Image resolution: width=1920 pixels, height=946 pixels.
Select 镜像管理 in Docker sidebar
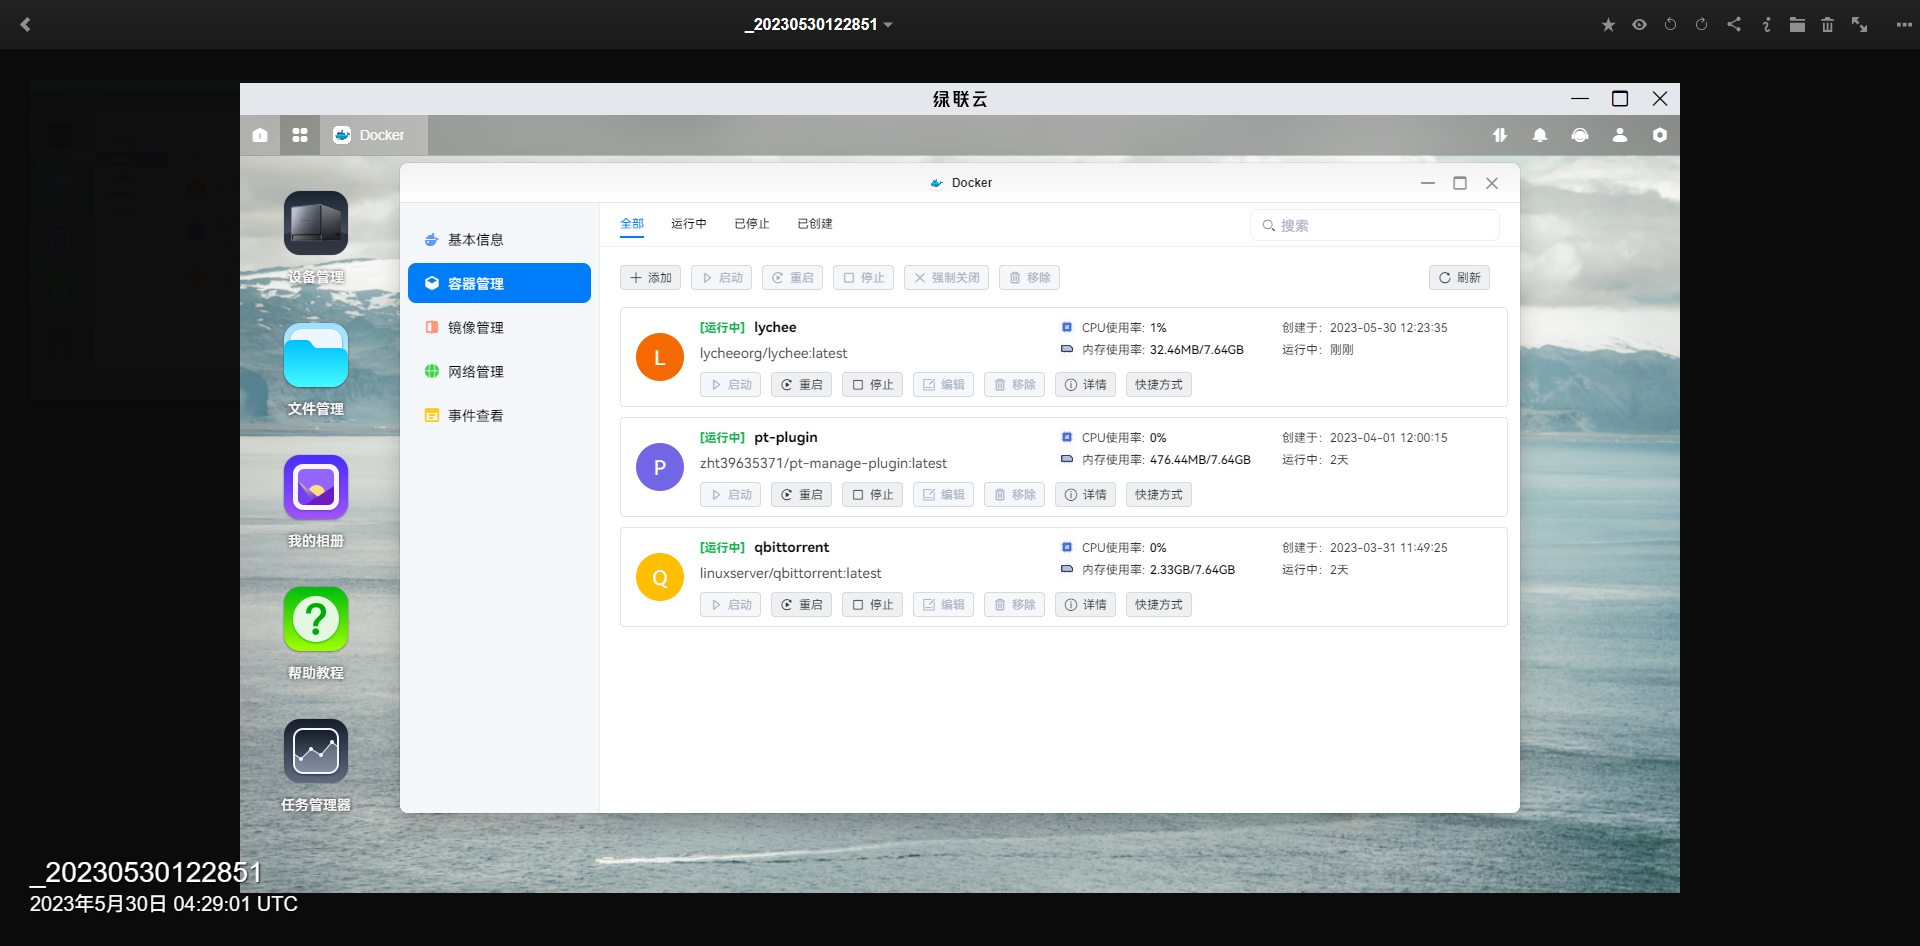click(x=499, y=327)
